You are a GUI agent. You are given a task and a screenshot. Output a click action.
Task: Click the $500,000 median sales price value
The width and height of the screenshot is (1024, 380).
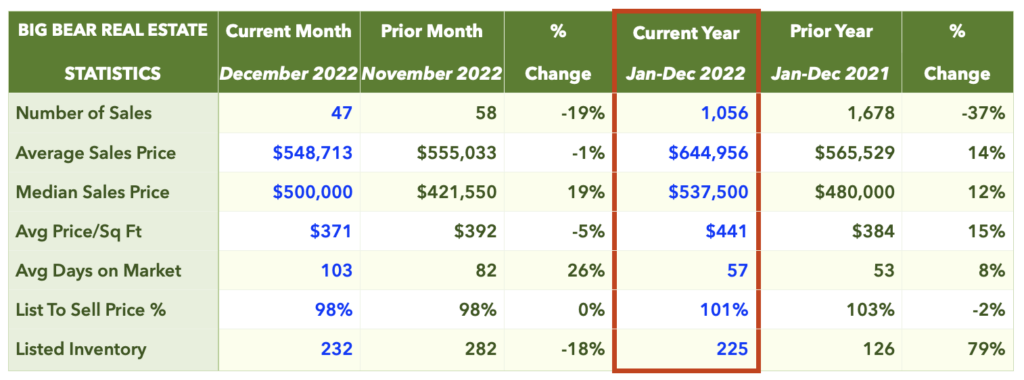click(313, 192)
